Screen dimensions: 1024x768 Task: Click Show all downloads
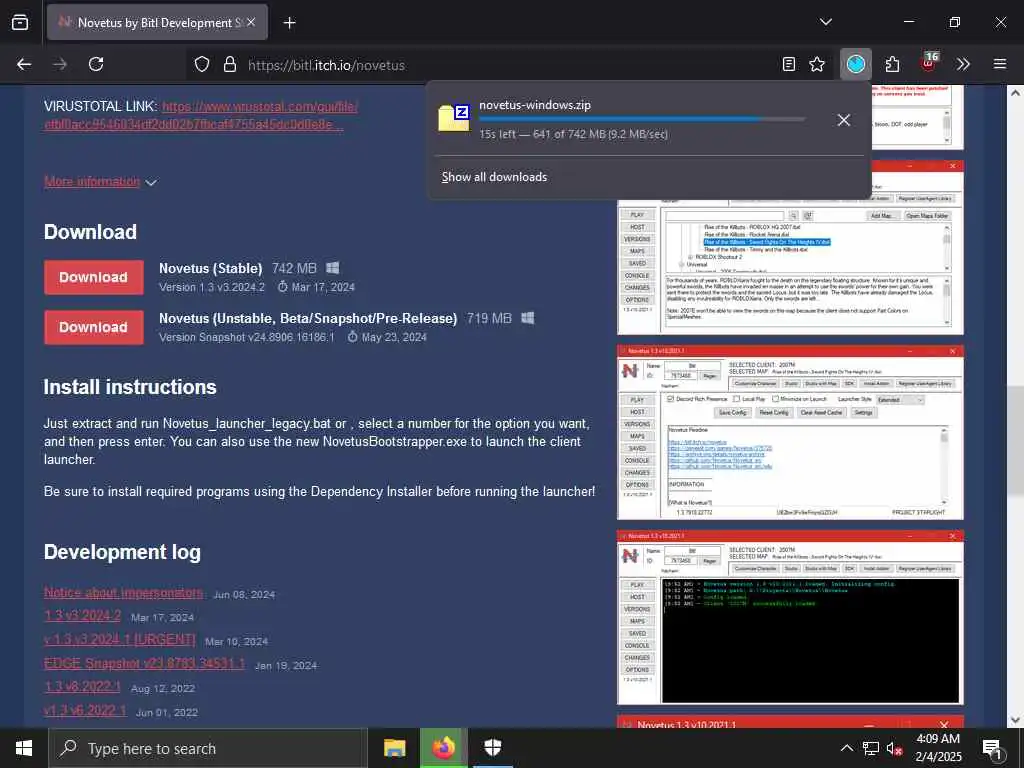pos(494,177)
